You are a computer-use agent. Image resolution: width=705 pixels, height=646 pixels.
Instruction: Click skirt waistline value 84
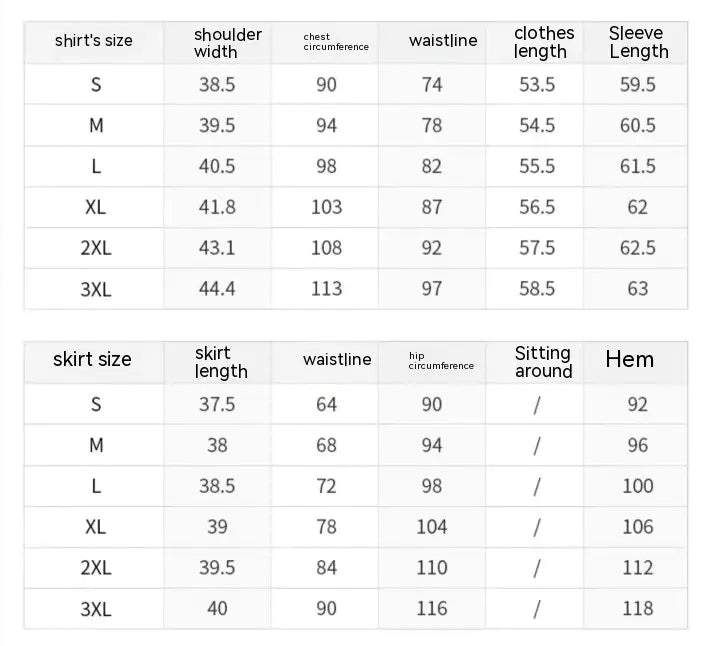click(327, 567)
